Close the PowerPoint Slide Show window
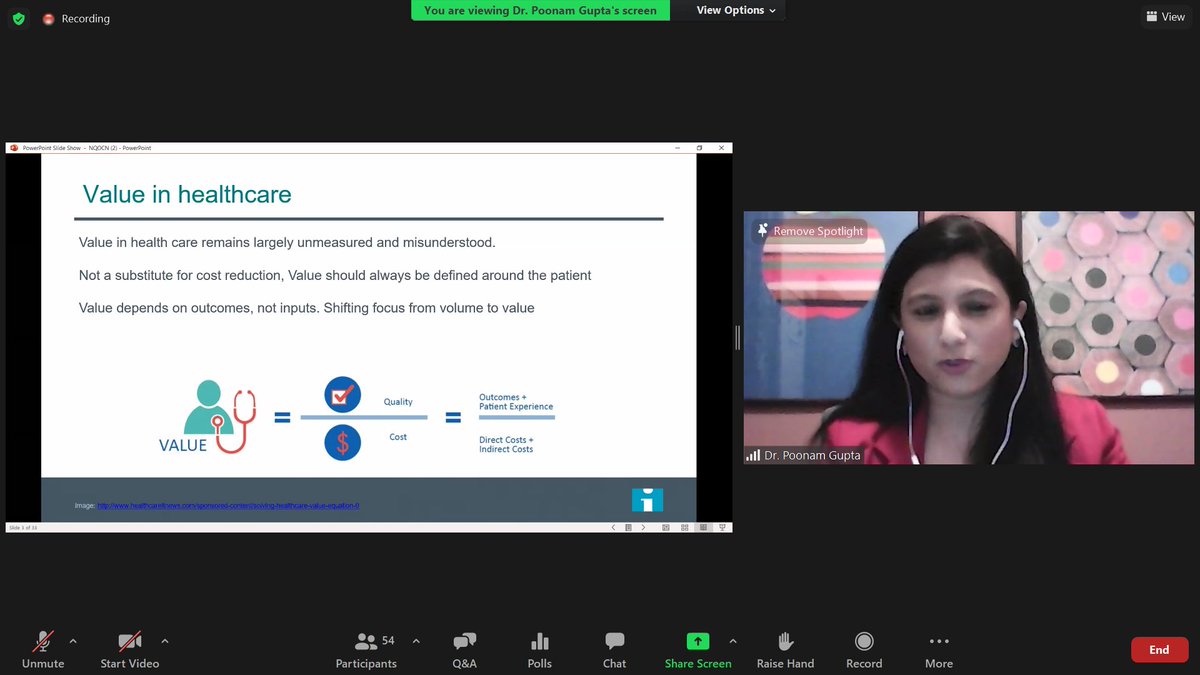The width and height of the screenshot is (1200, 675). tap(721, 148)
